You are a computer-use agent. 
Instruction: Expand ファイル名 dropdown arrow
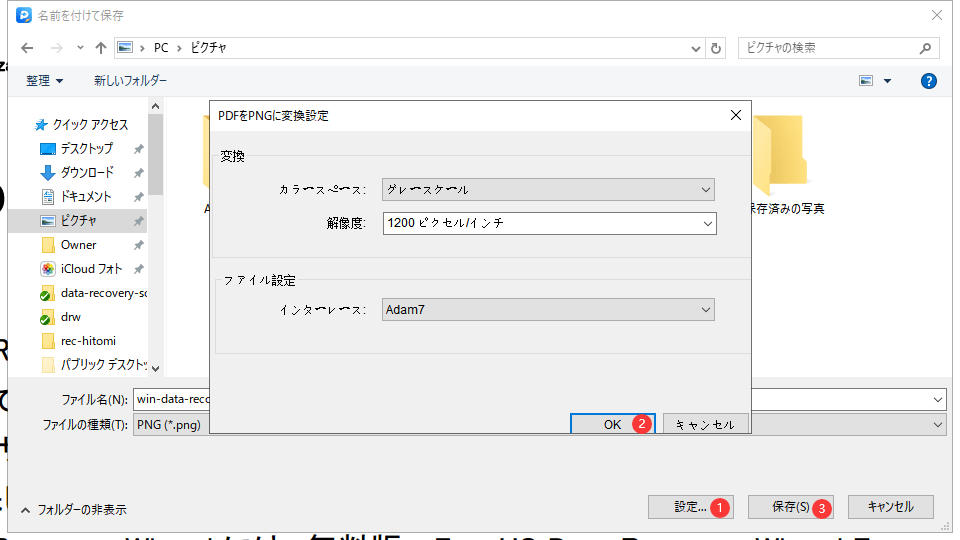click(x=937, y=400)
